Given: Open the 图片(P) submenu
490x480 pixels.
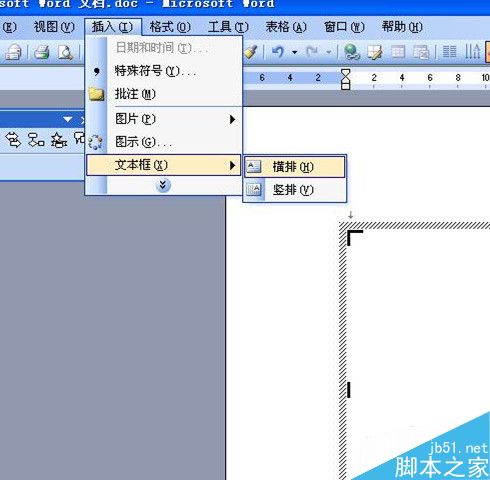Looking at the screenshot, I should [x=164, y=119].
